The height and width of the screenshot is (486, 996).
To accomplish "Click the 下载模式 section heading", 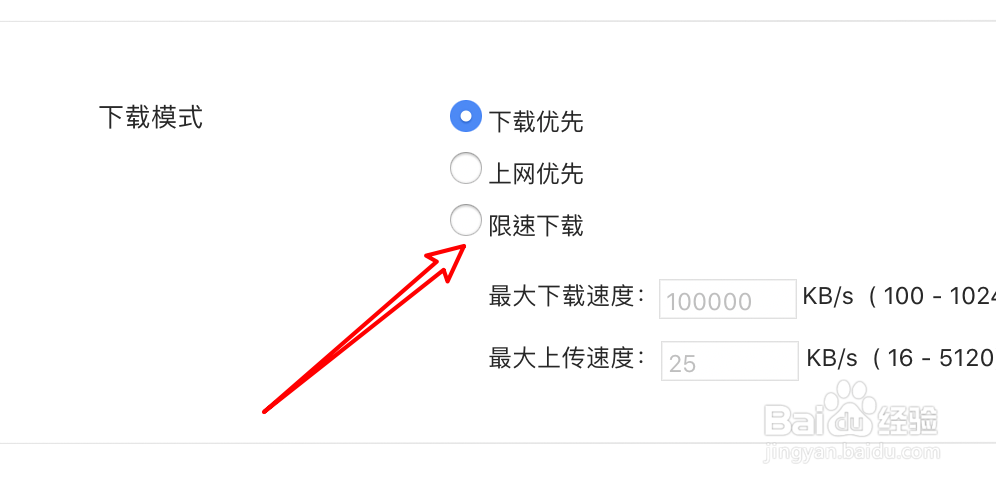I will pyautogui.click(x=151, y=118).
